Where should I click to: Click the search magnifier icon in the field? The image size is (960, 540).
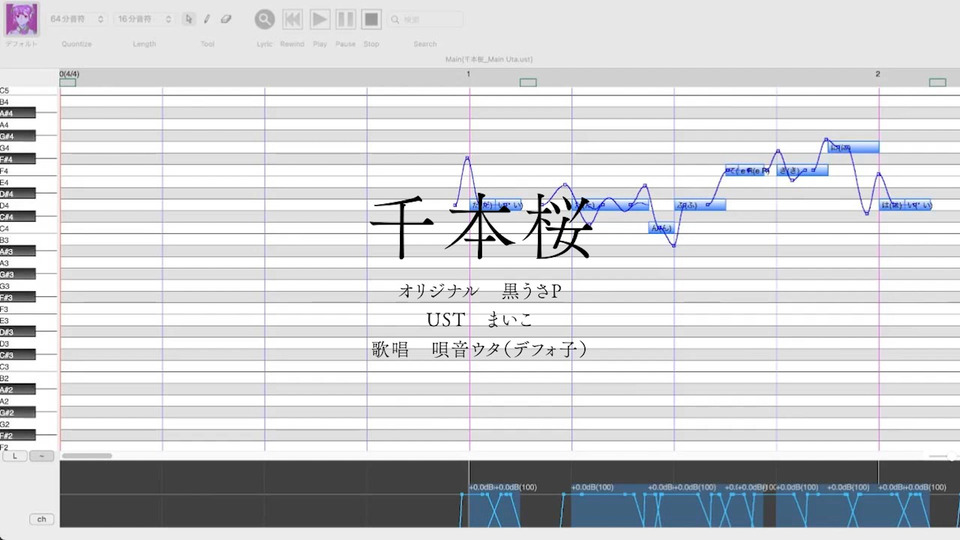(396, 20)
